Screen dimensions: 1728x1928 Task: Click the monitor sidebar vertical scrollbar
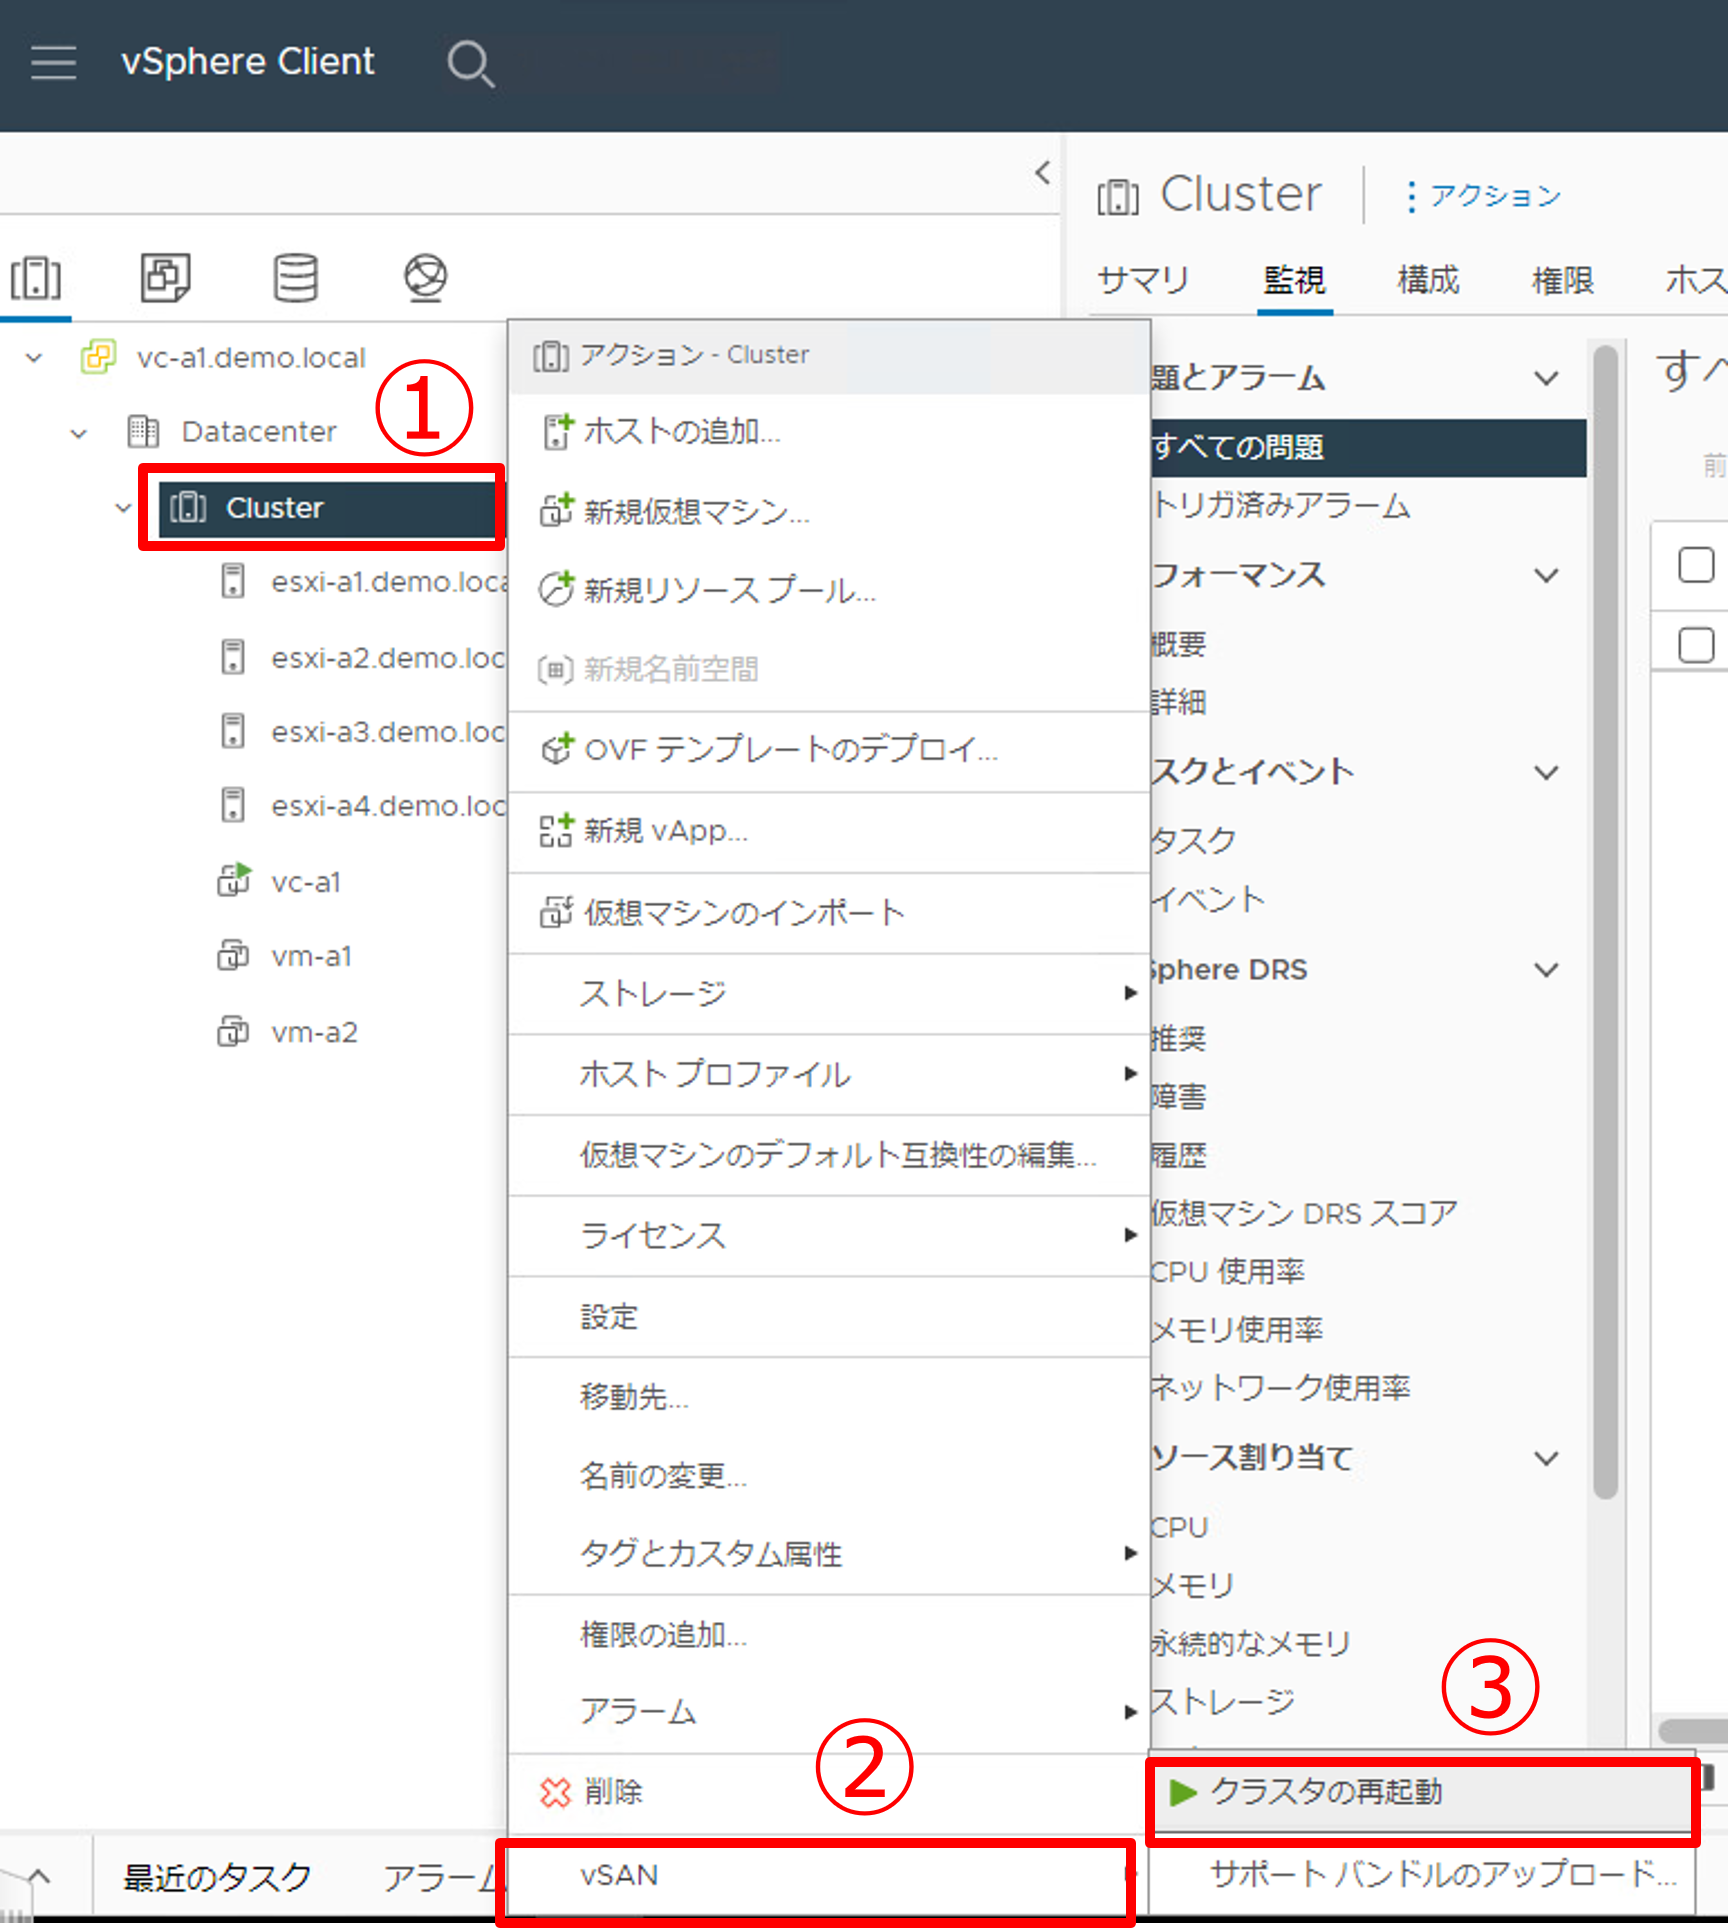(1606, 920)
